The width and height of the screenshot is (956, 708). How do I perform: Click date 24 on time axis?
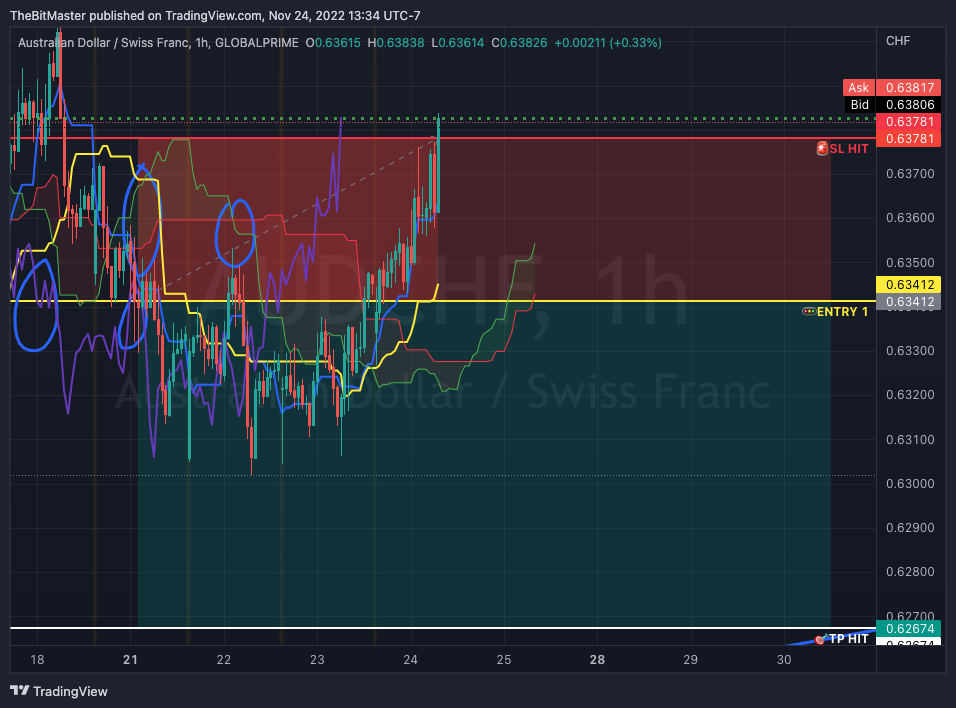[410, 660]
